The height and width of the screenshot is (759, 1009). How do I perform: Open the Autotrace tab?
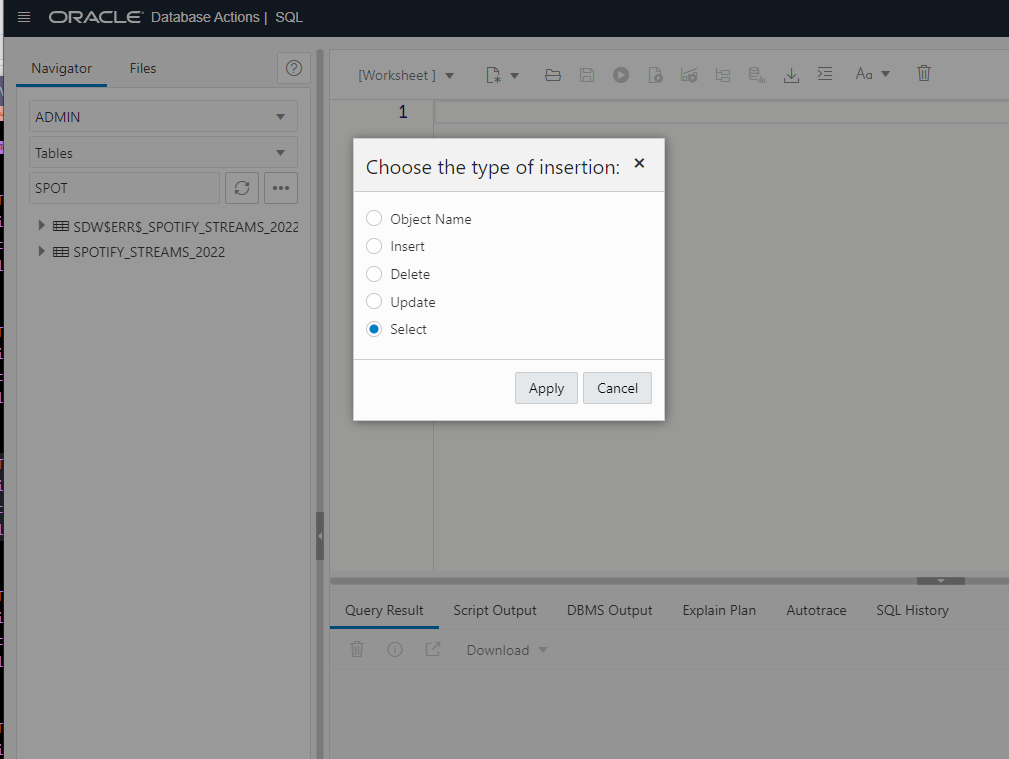click(816, 610)
